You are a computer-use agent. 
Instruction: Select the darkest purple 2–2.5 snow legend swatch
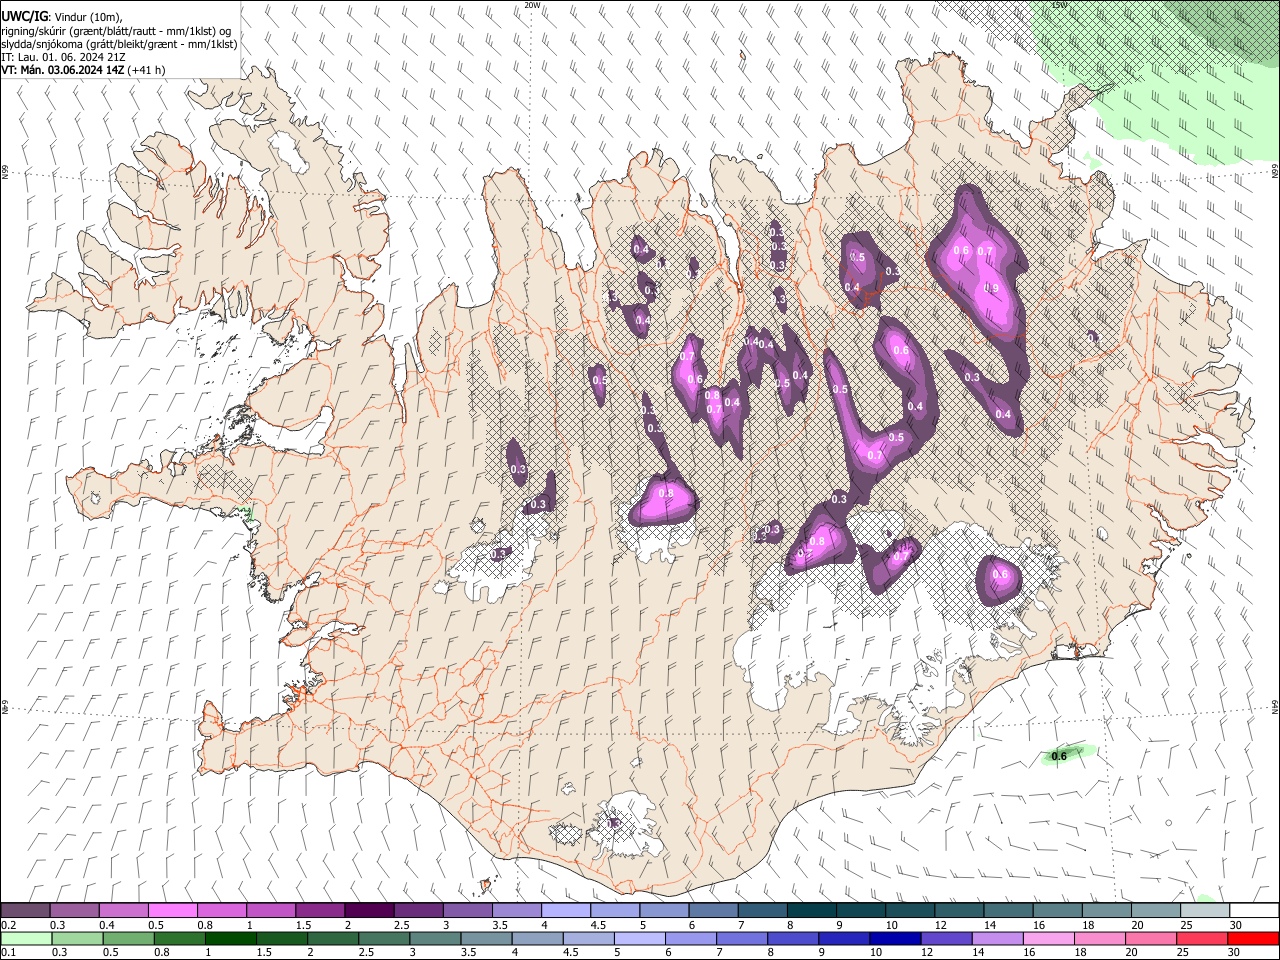(x=369, y=911)
